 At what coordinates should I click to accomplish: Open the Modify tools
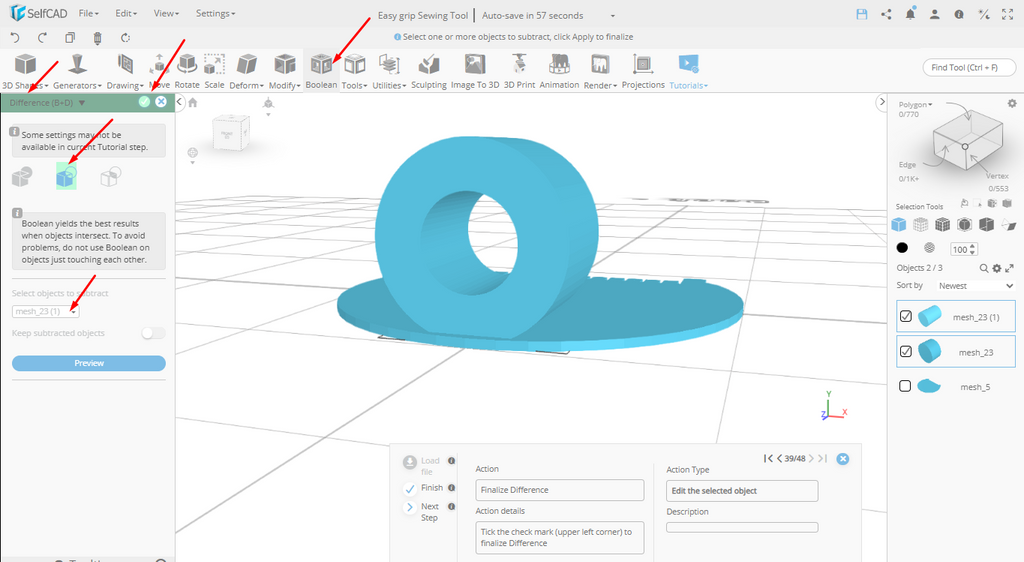click(284, 72)
